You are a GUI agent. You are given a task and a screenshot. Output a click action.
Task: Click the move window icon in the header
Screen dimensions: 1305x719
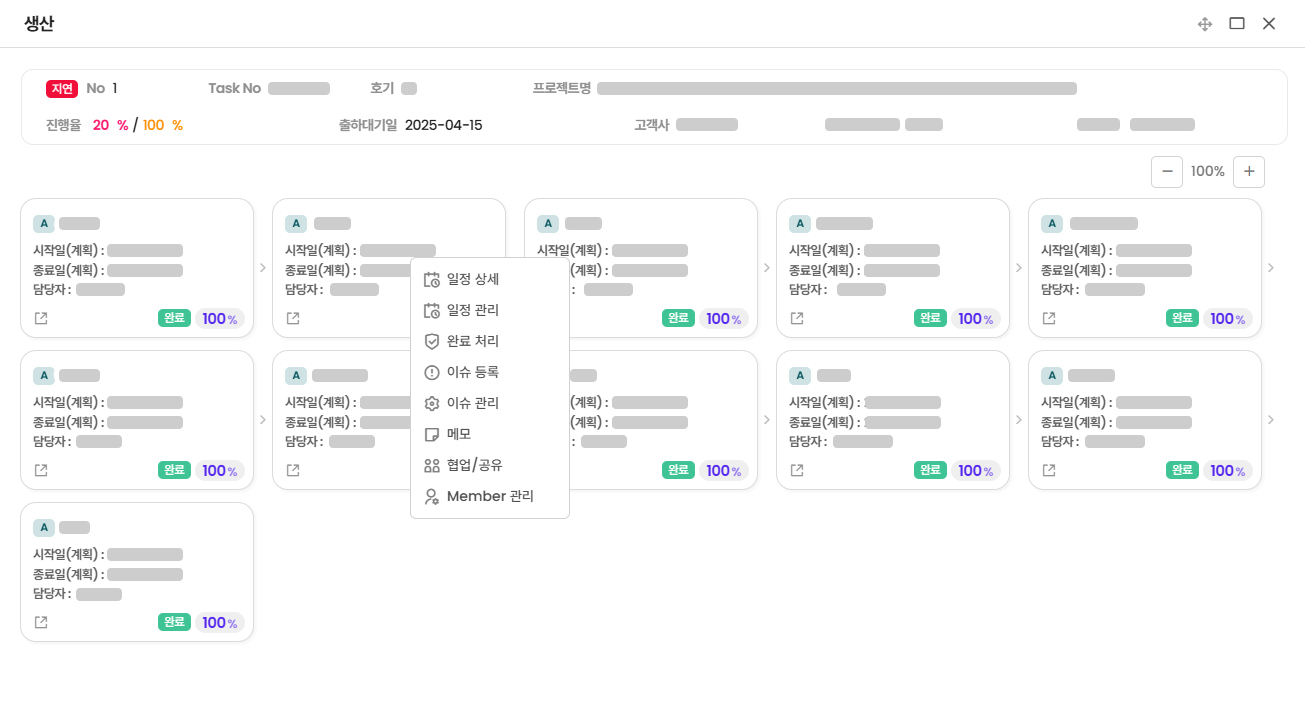tap(1205, 24)
